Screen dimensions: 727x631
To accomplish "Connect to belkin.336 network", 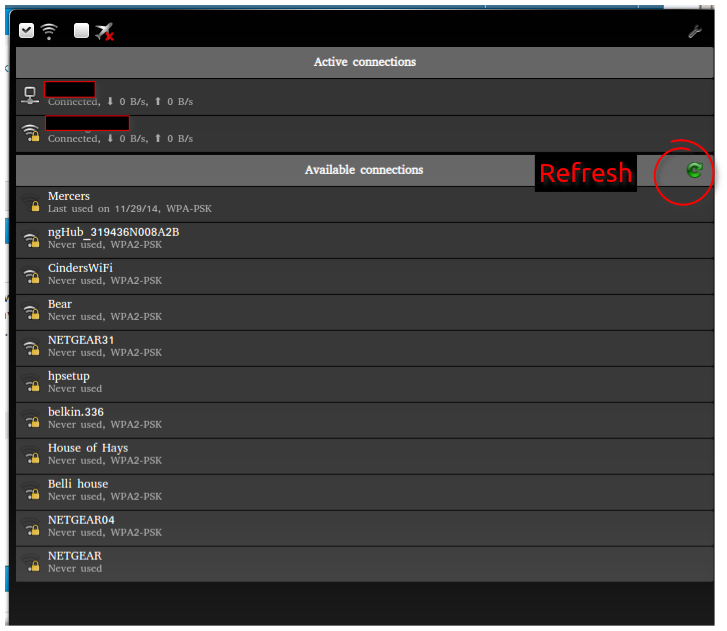I will coord(364,421).
